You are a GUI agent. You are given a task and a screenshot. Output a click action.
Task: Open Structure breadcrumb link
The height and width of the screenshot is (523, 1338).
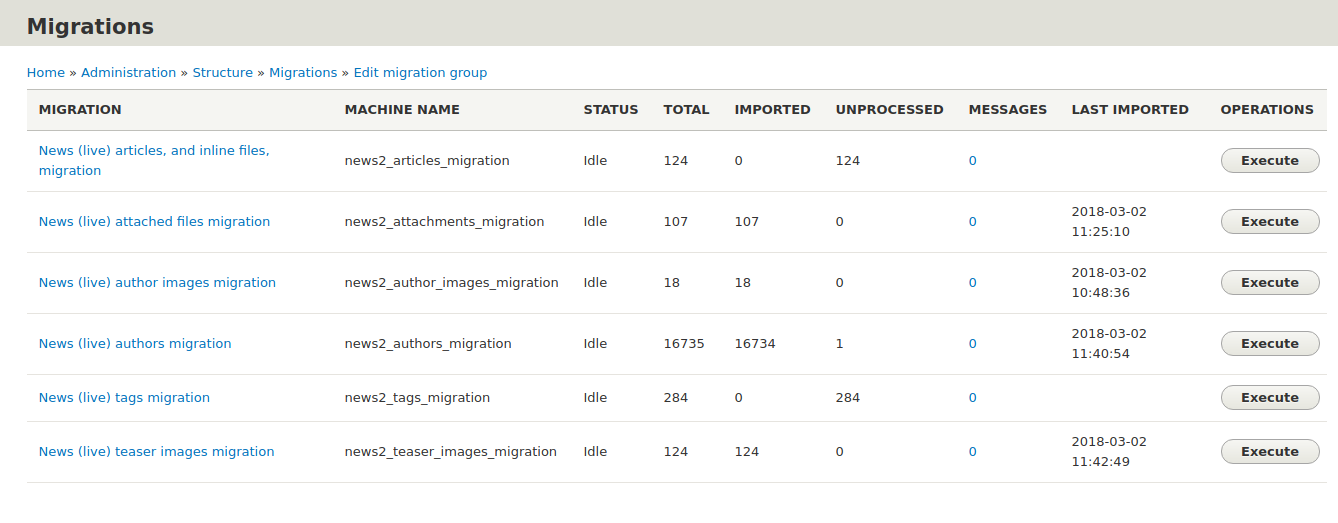222,73
